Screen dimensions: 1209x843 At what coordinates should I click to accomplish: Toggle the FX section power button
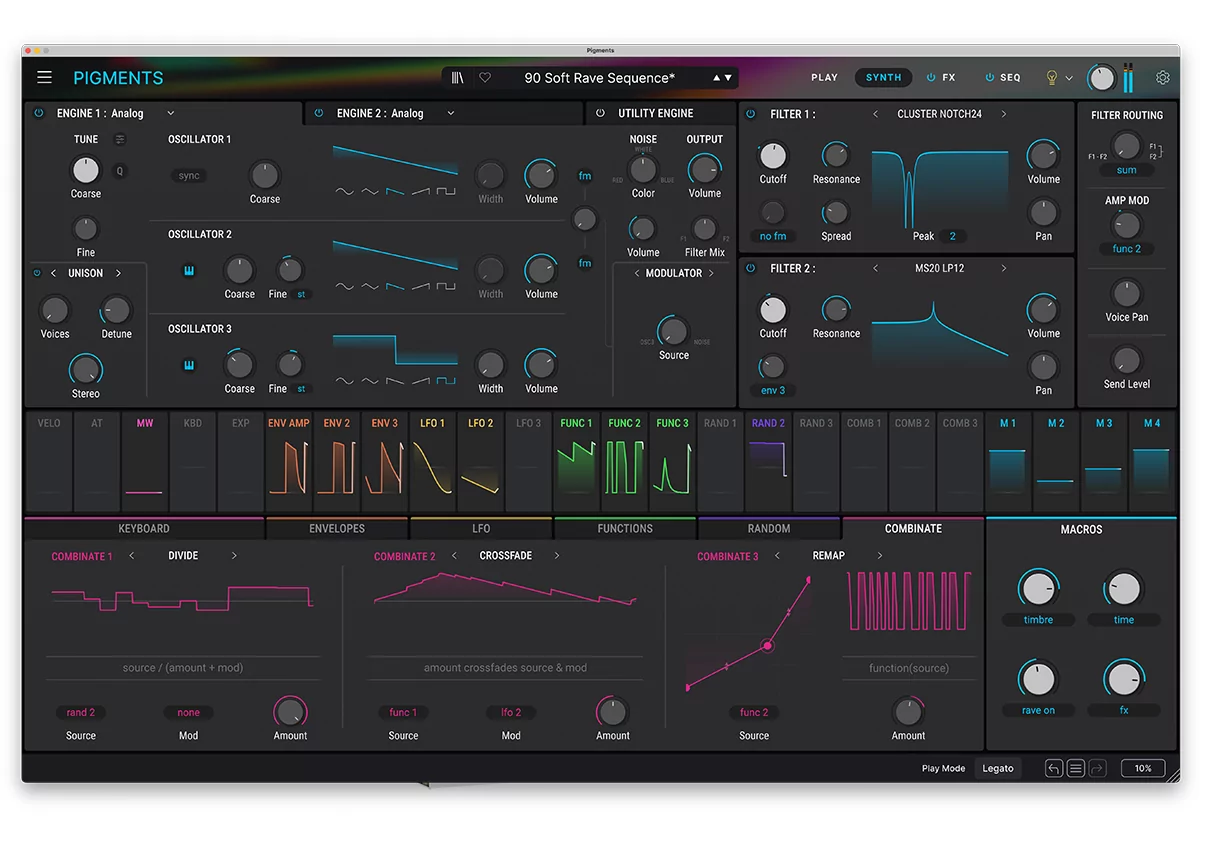[929, 77]
